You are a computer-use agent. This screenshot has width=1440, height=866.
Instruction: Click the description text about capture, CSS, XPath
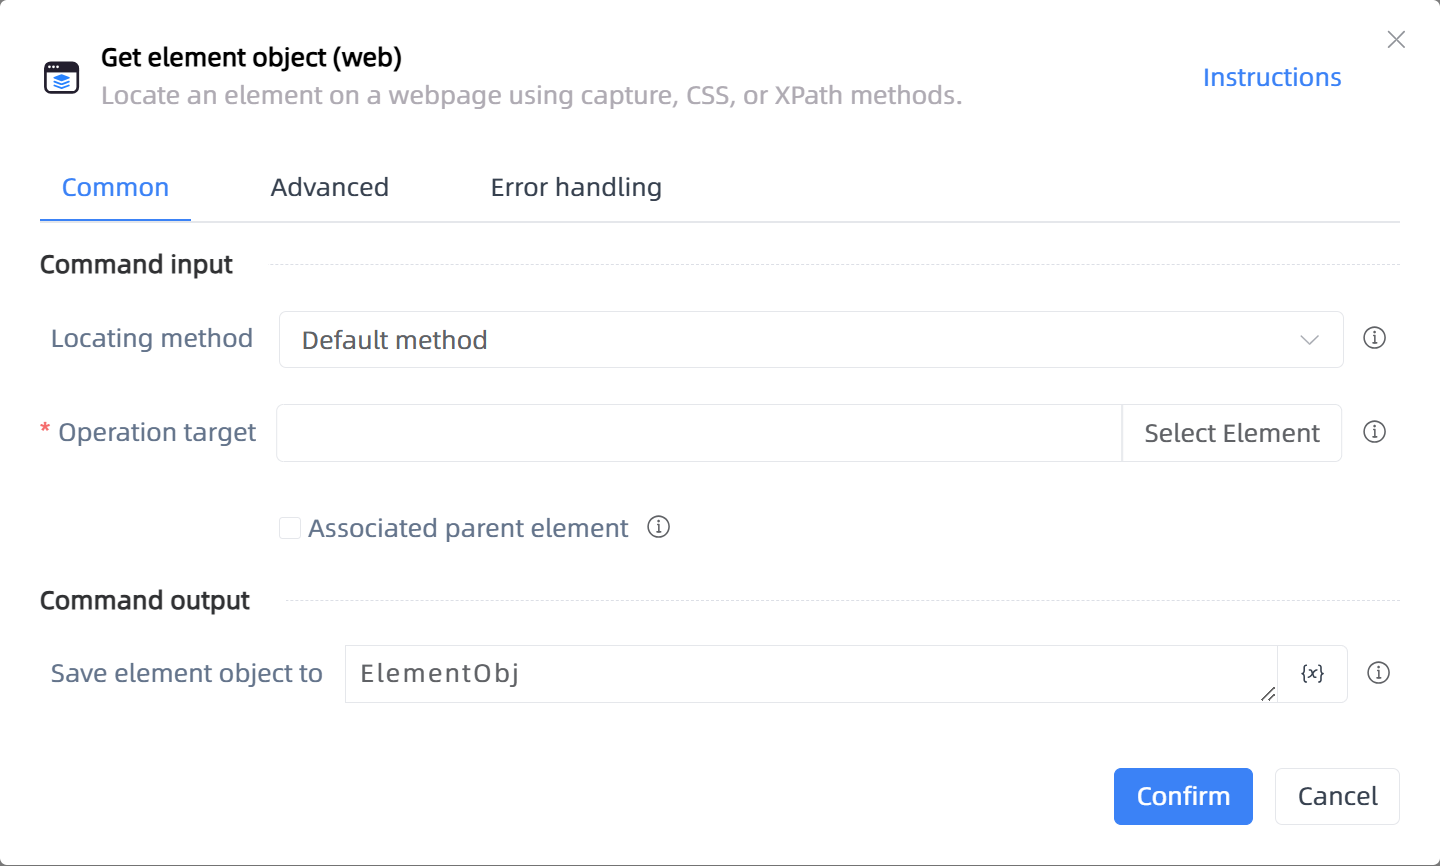coord(531,95)
